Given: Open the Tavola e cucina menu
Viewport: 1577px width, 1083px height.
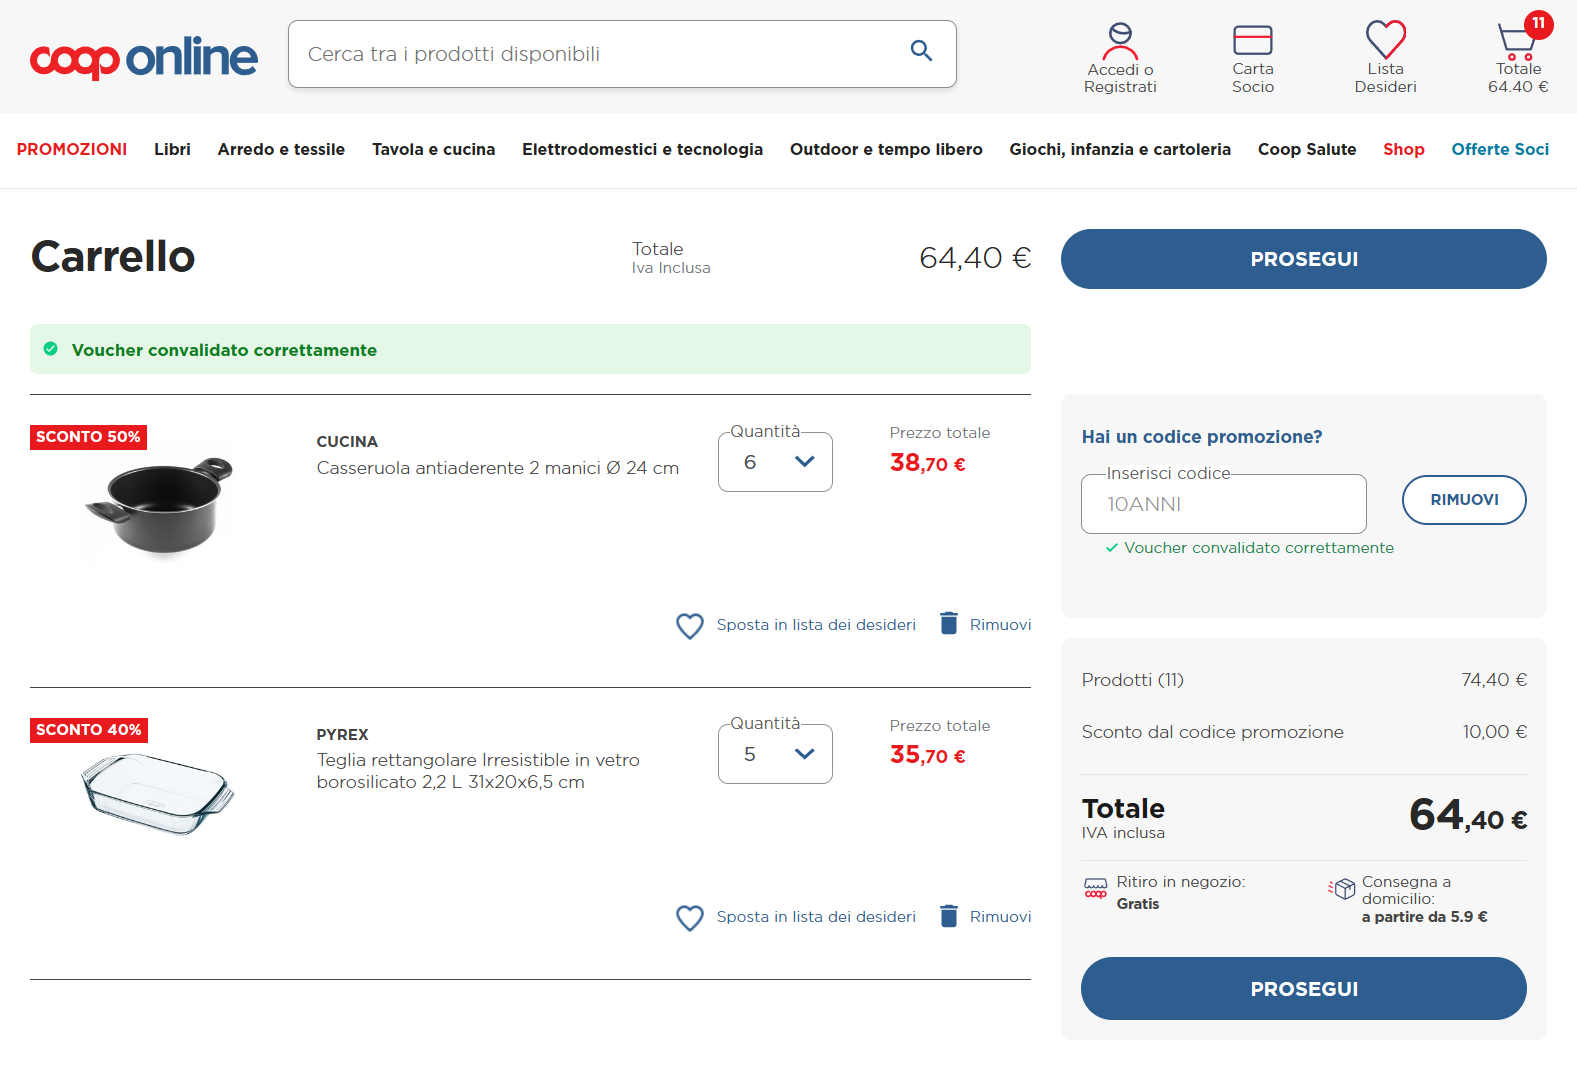Looking at the screenshot, I should 433,149.
